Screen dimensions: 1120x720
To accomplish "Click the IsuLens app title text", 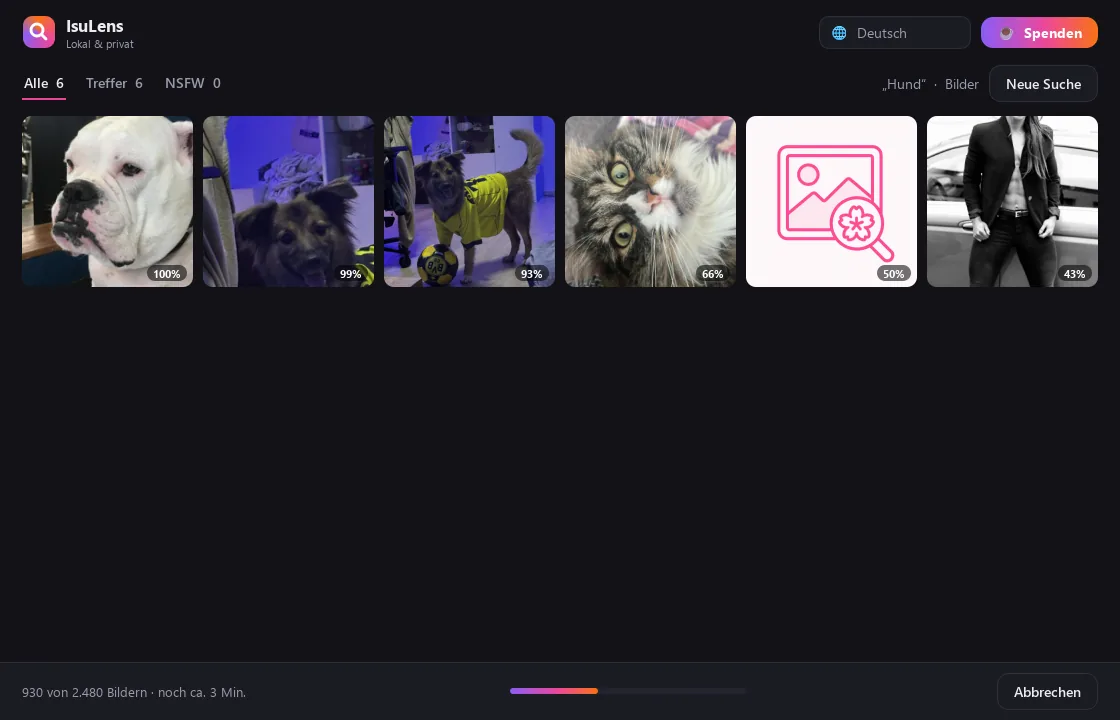I will click(x=95, y=26).
